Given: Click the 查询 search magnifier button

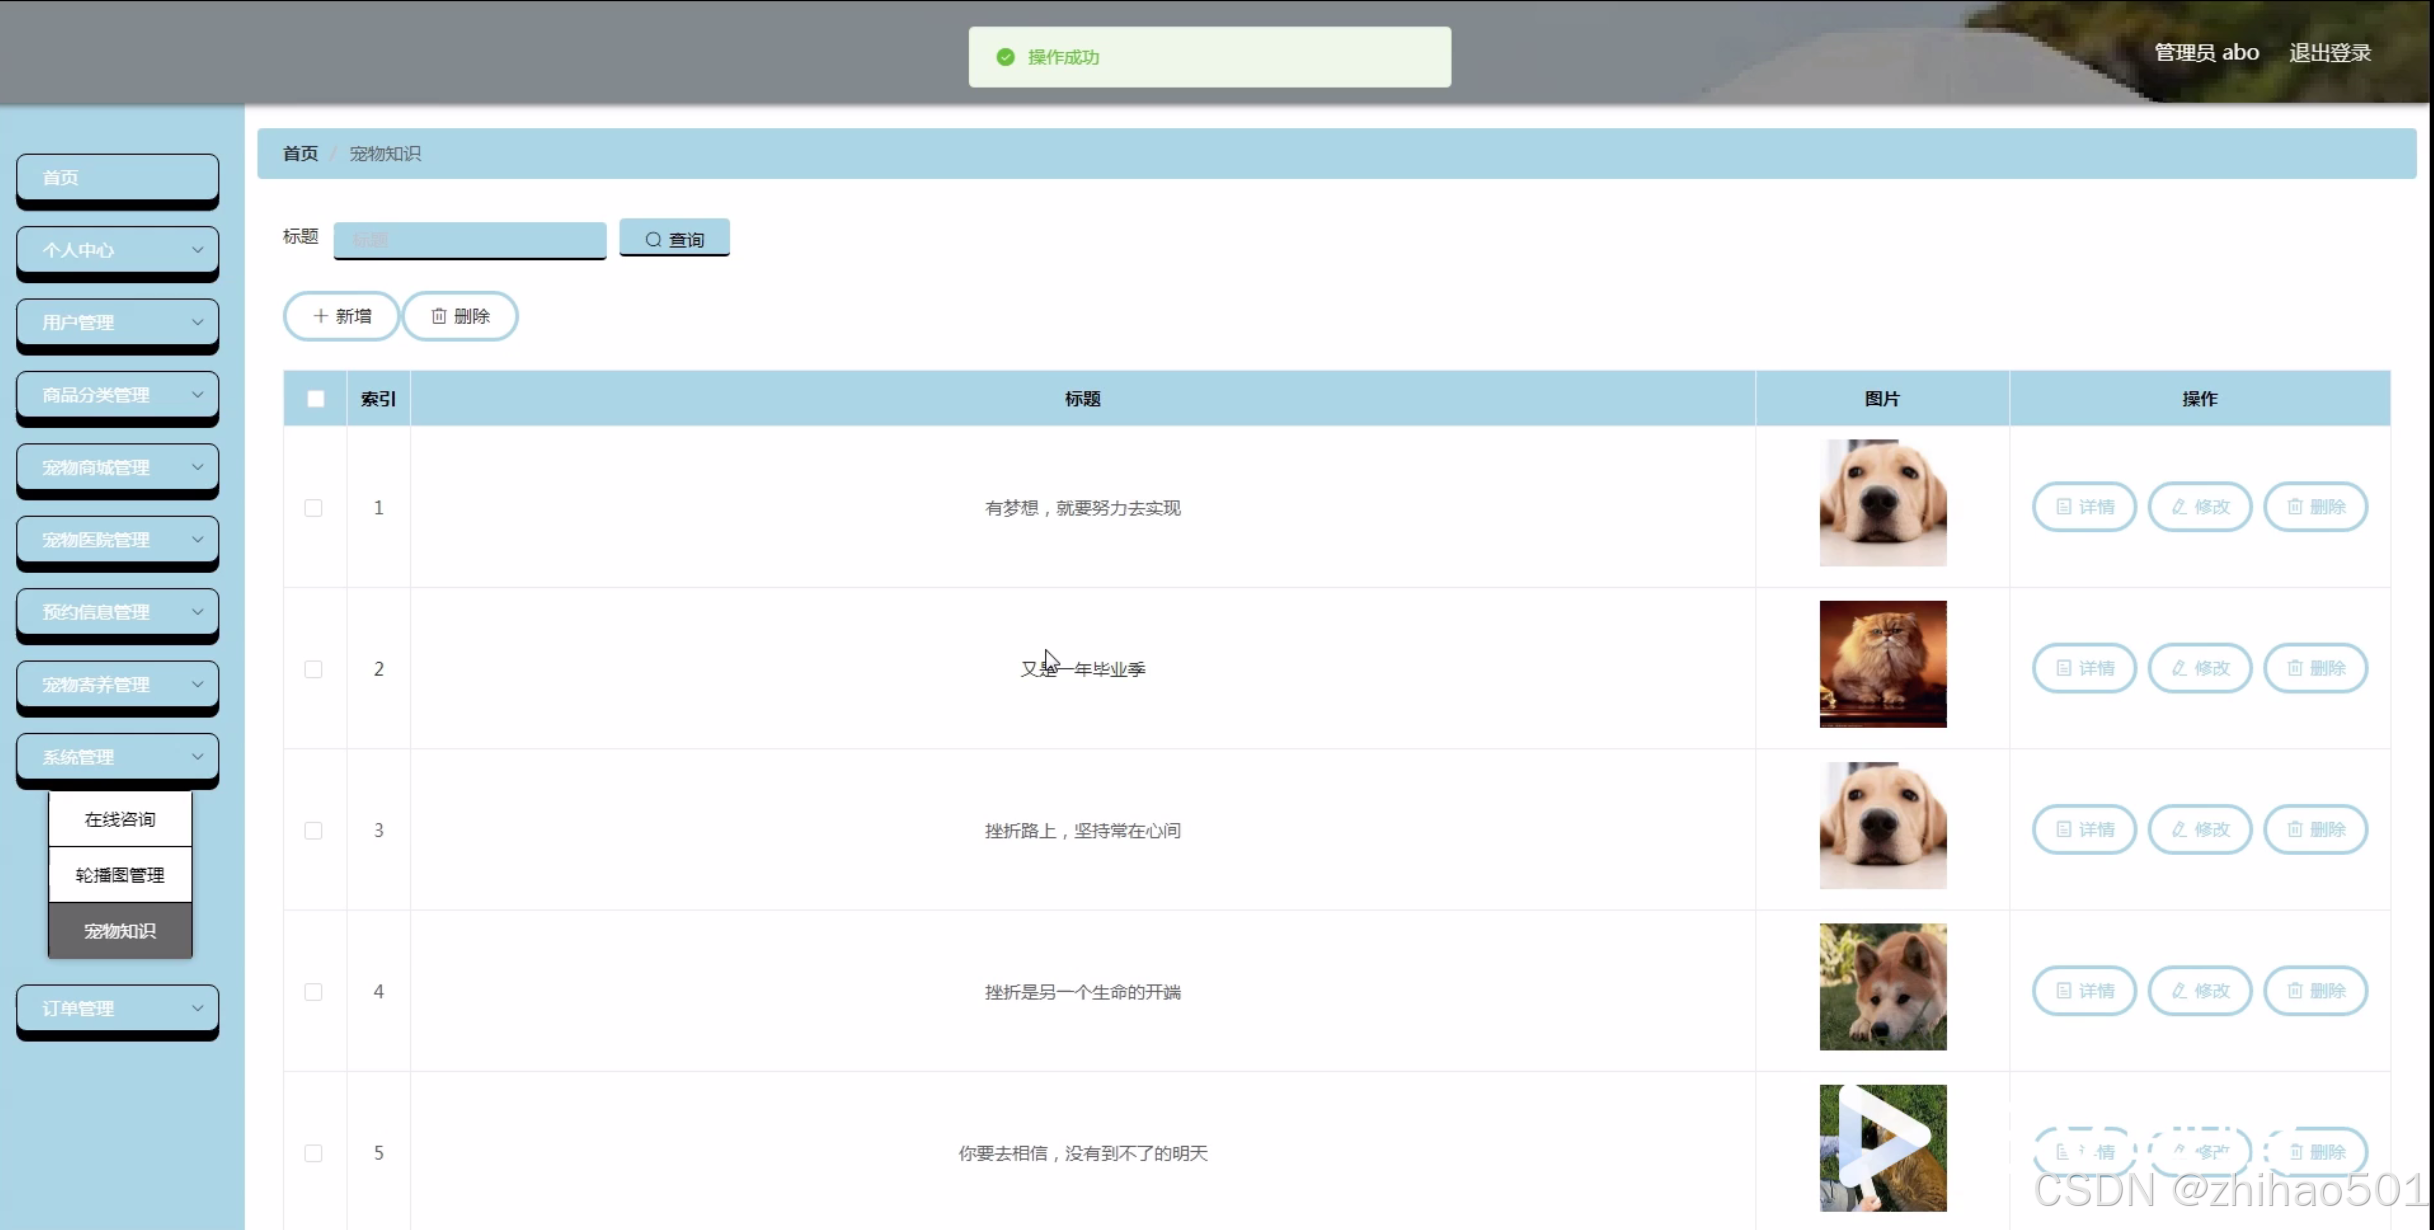Looking at the screenshot, I should [x=674, y=239].
